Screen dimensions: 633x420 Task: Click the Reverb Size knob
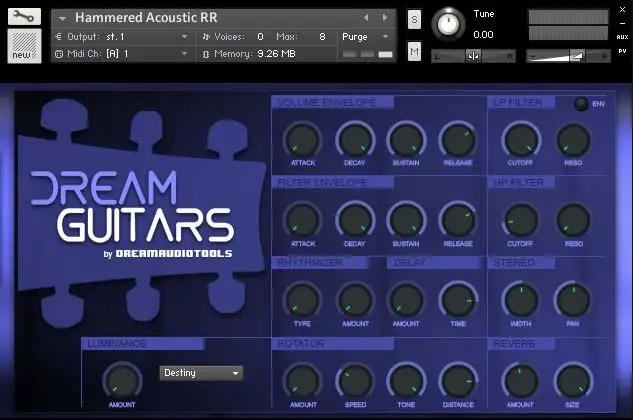click(x=573, y=381)
